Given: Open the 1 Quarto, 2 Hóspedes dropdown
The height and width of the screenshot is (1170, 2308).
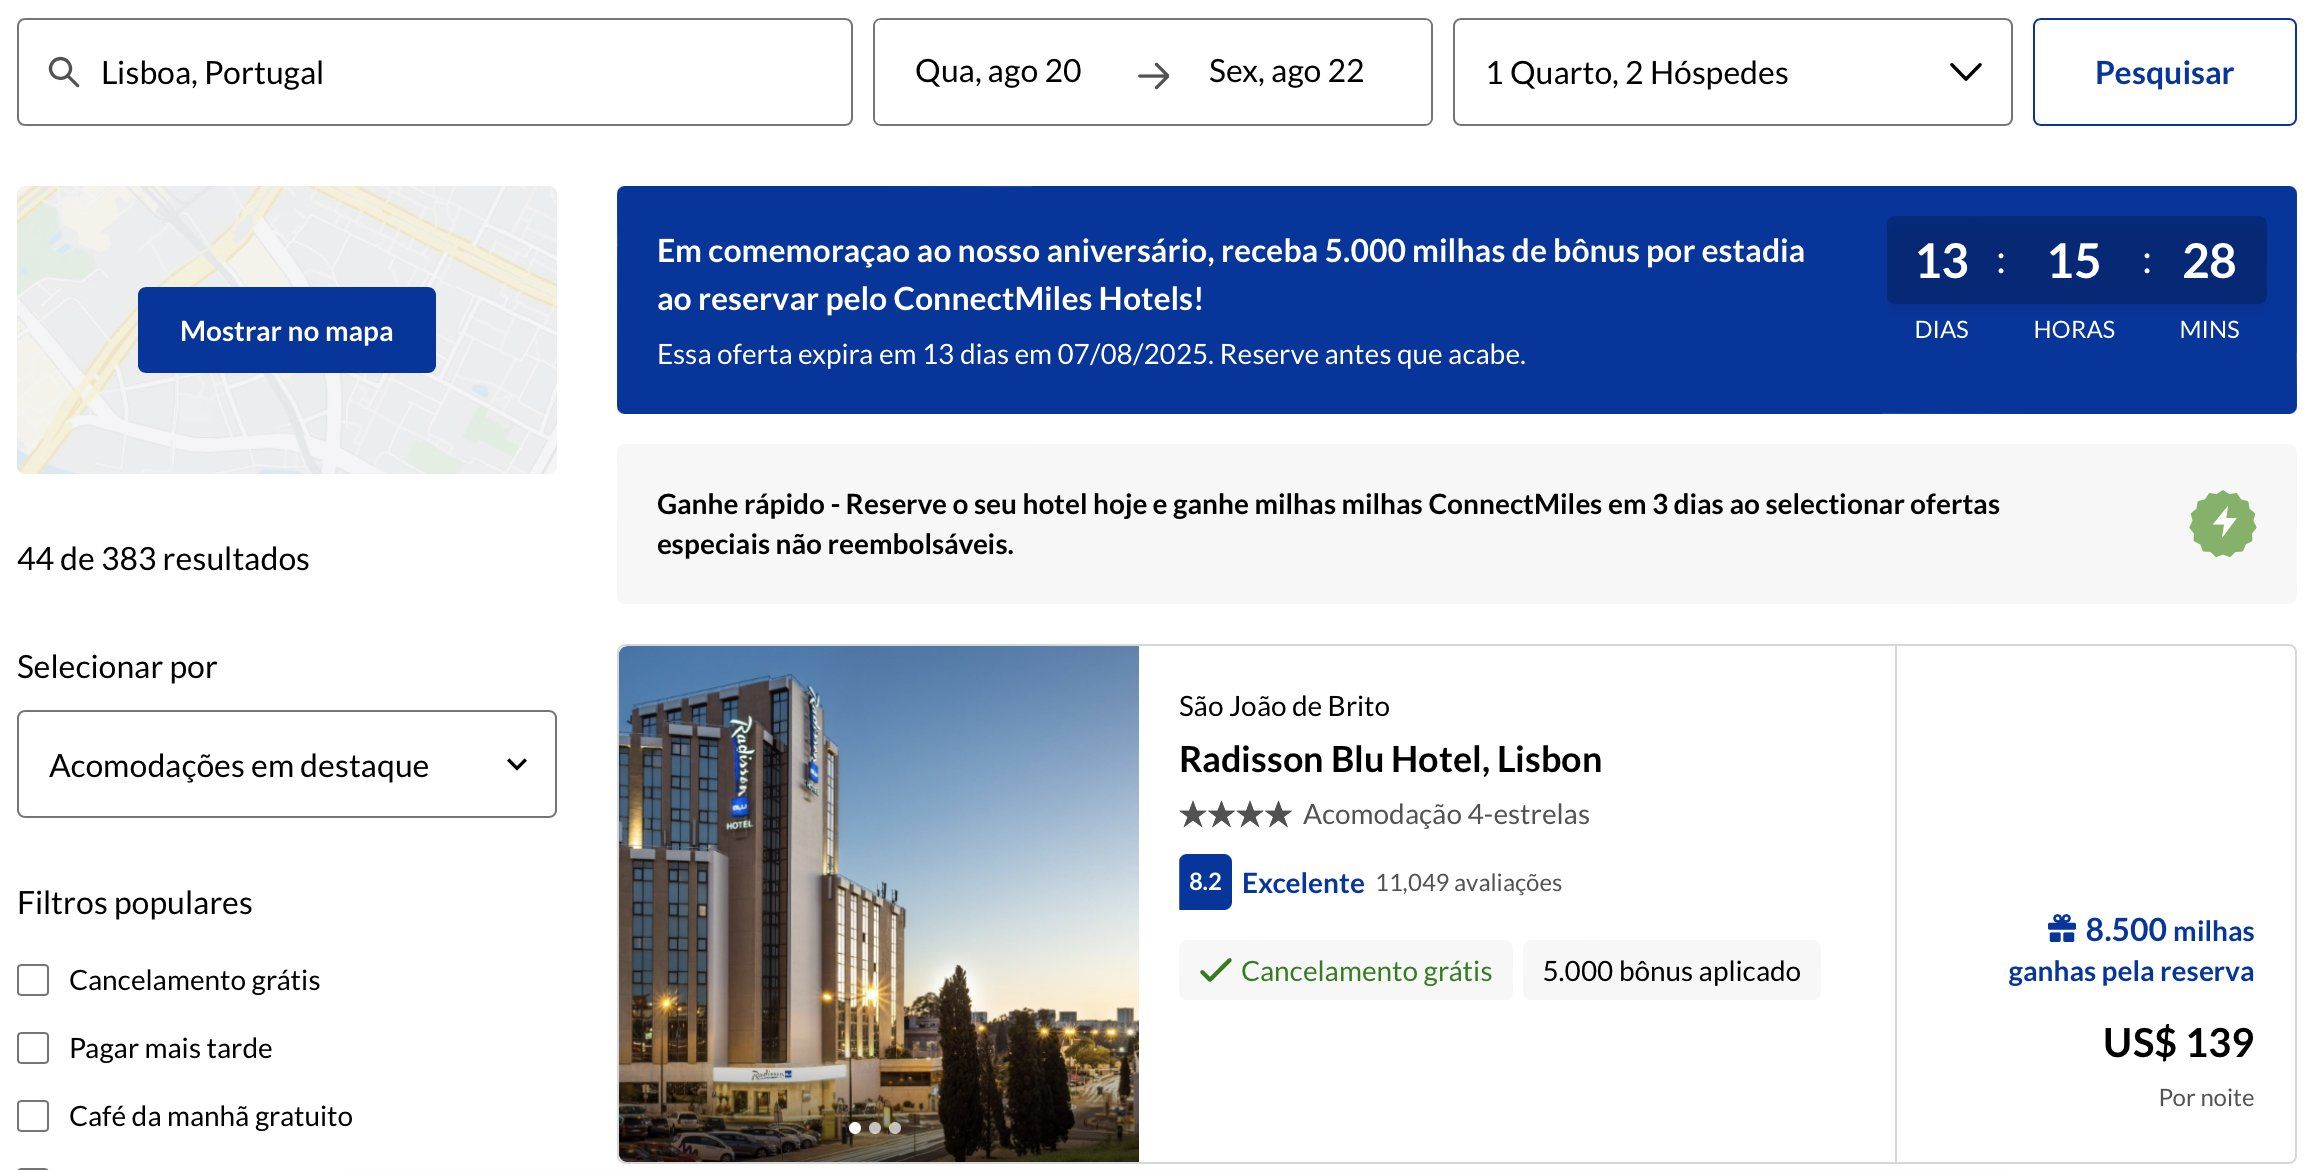Looking at the screenshot, I should tap(1732, 72).
